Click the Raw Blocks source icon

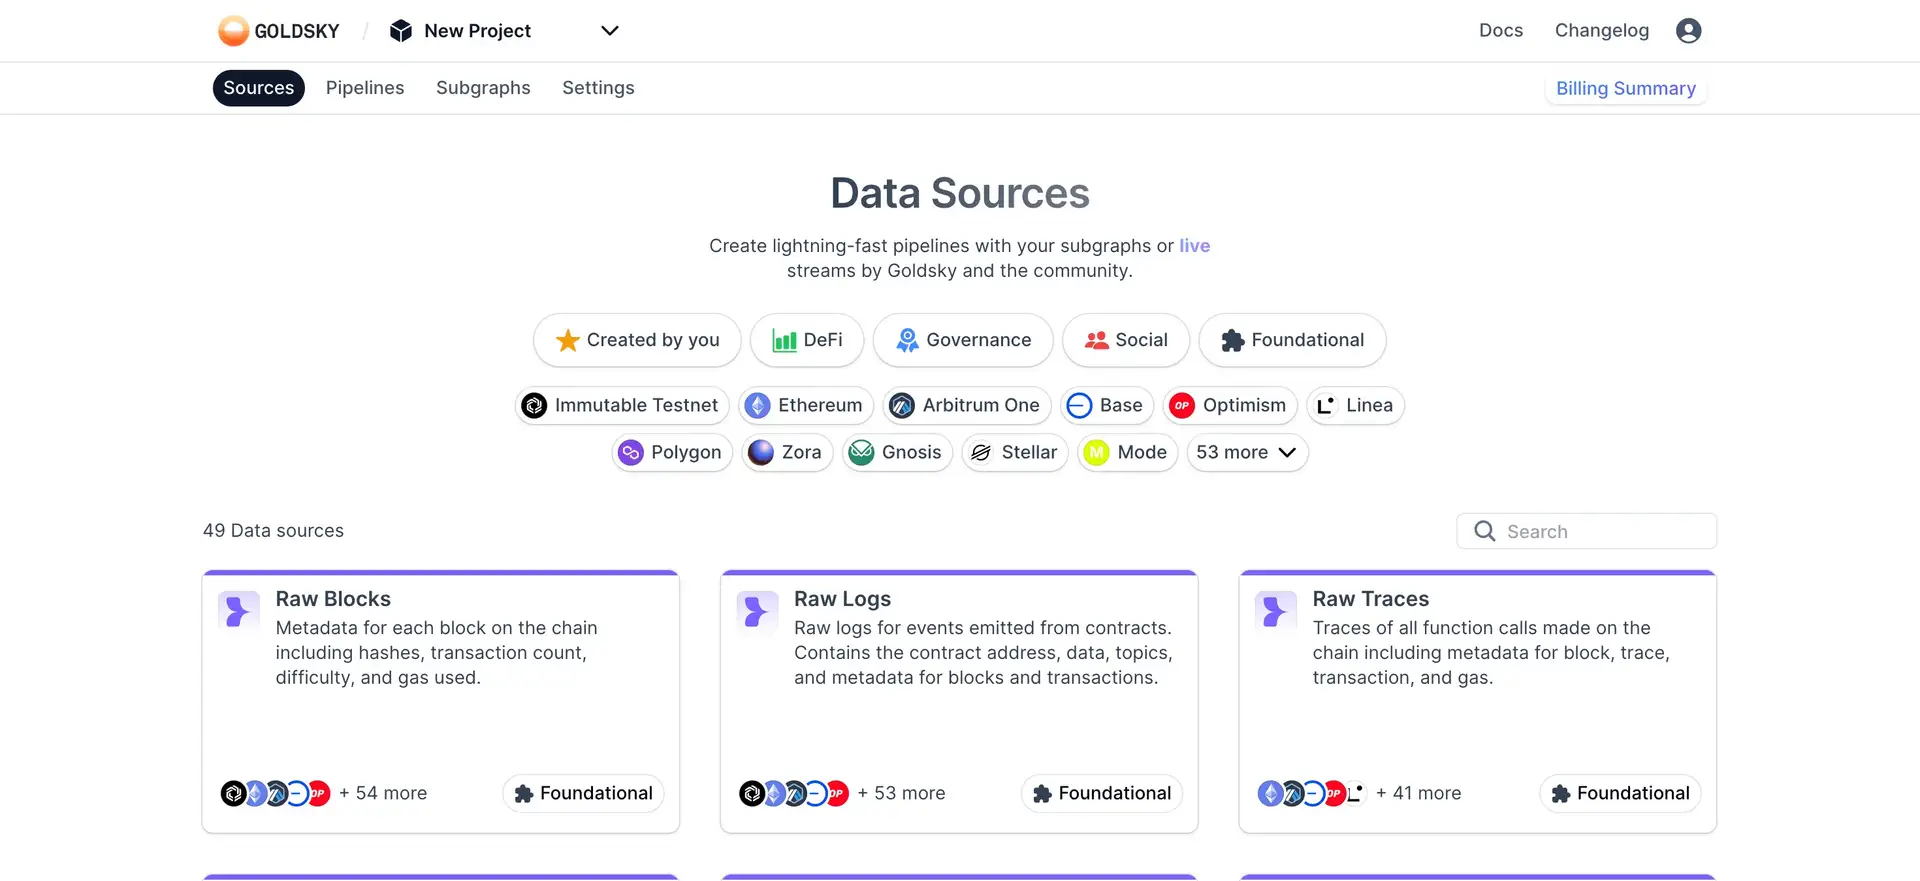click(x=238, y=610)
